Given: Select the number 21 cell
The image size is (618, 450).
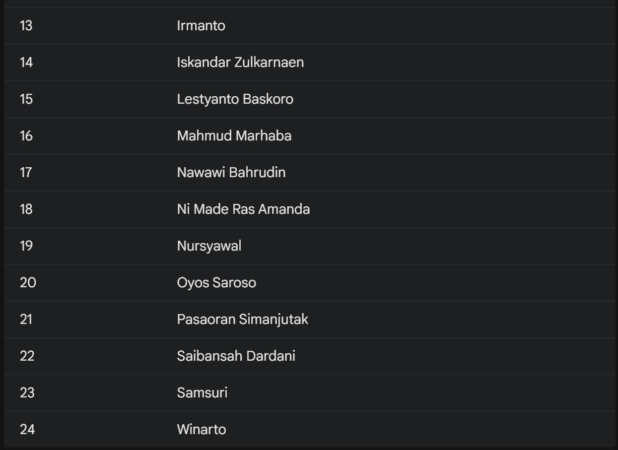Looking at the screenshot, I should click(27, 319).
